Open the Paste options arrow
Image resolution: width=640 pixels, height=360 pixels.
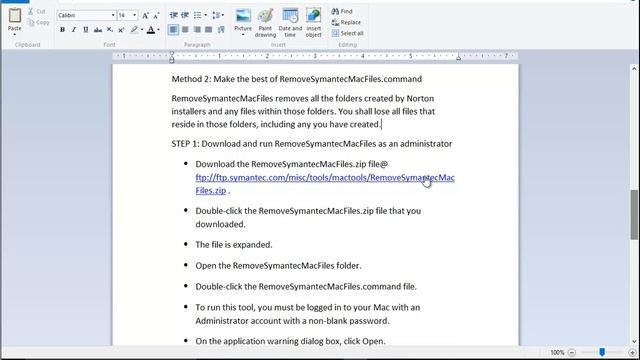tap(15, 34)
